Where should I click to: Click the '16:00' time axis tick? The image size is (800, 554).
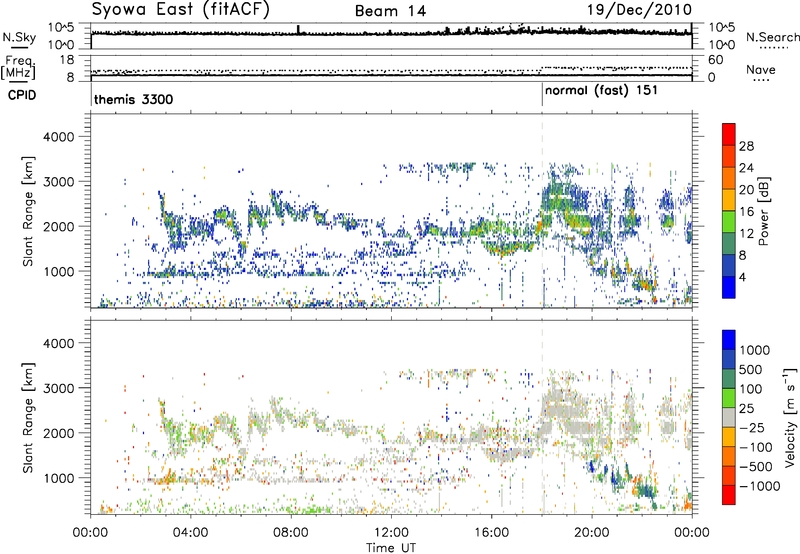(x=491, y=533)
